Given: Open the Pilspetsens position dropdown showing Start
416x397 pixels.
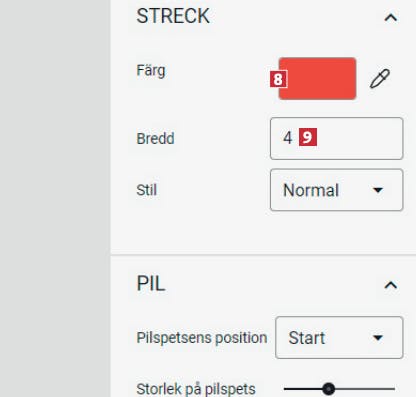Looking at the screenshot, I should pos(339,338).
